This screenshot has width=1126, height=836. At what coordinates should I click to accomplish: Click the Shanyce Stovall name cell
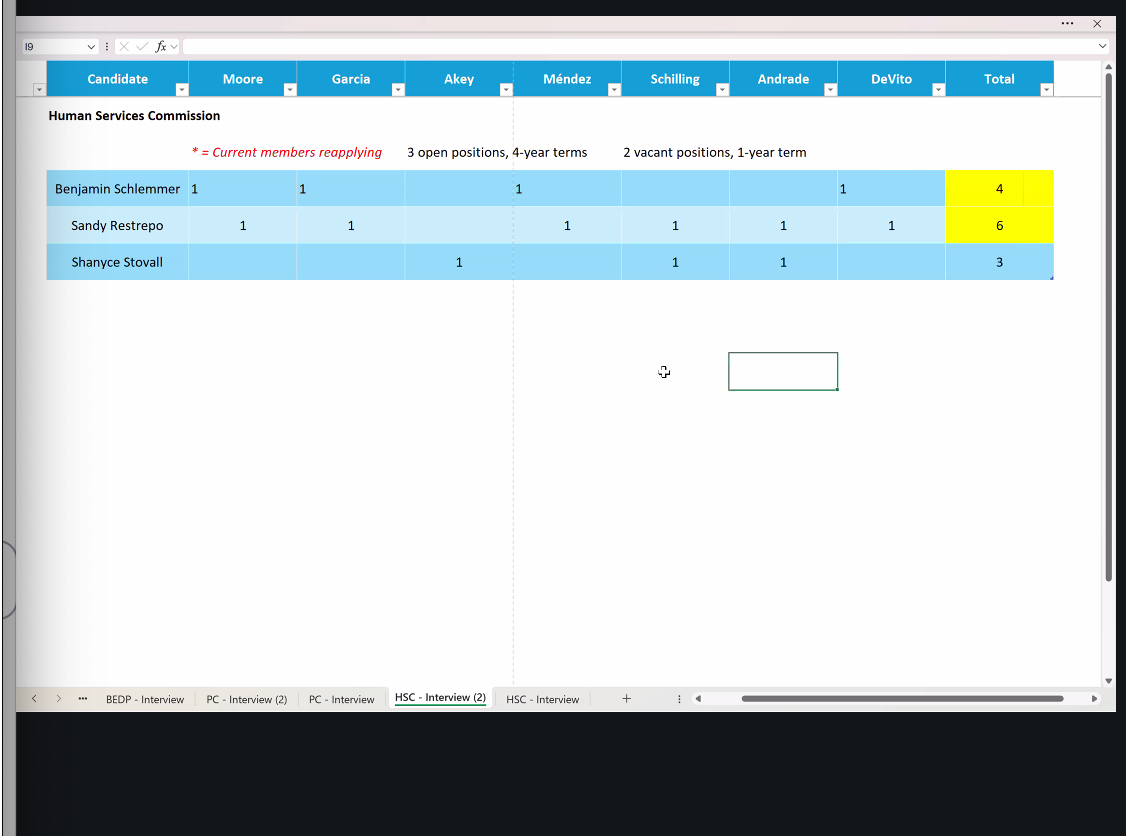[117, 263]
